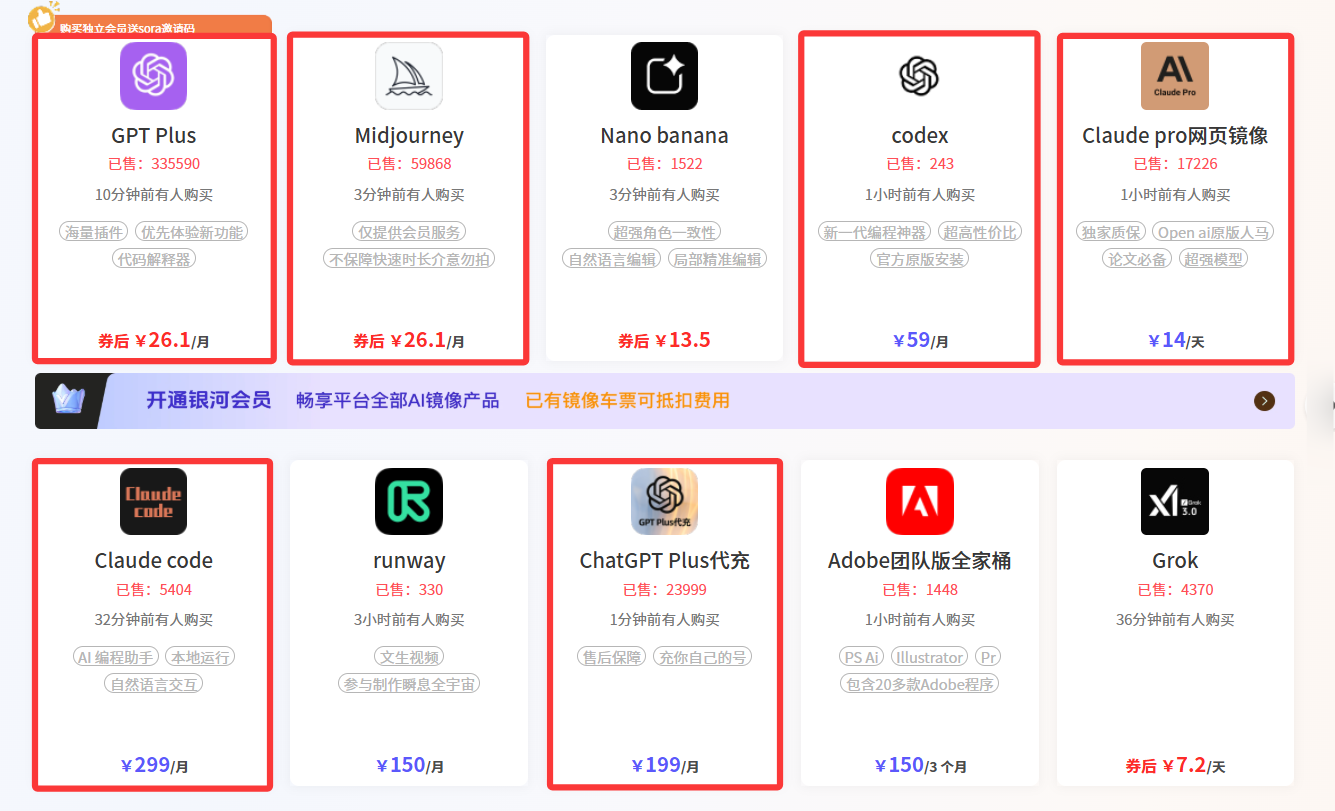Click the 自然语言编辑 tag

tap(613, 259)
